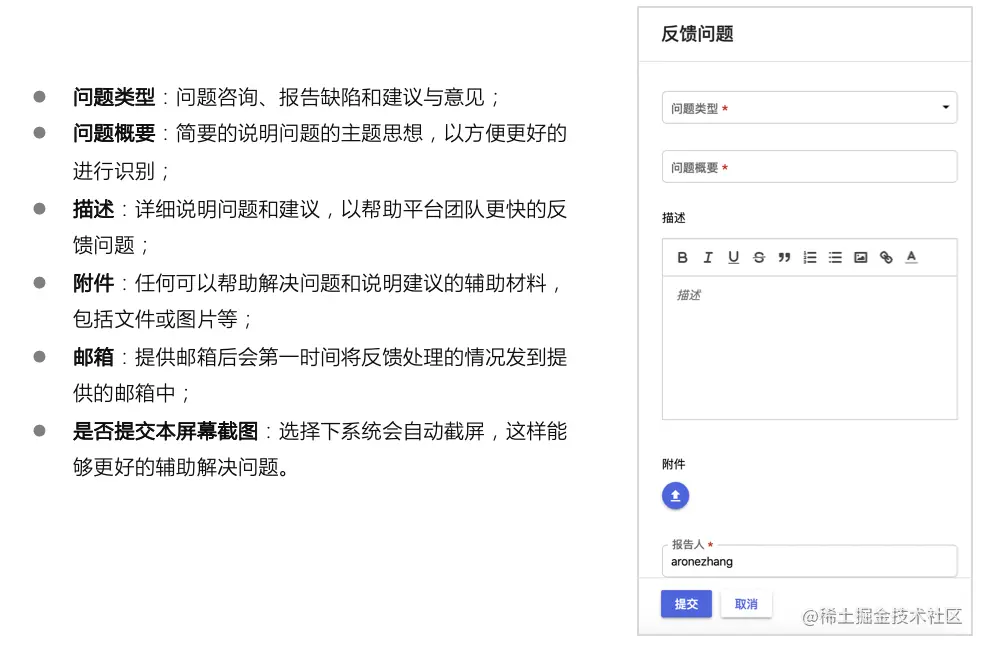Insert a numbered list

click(810, 258)
